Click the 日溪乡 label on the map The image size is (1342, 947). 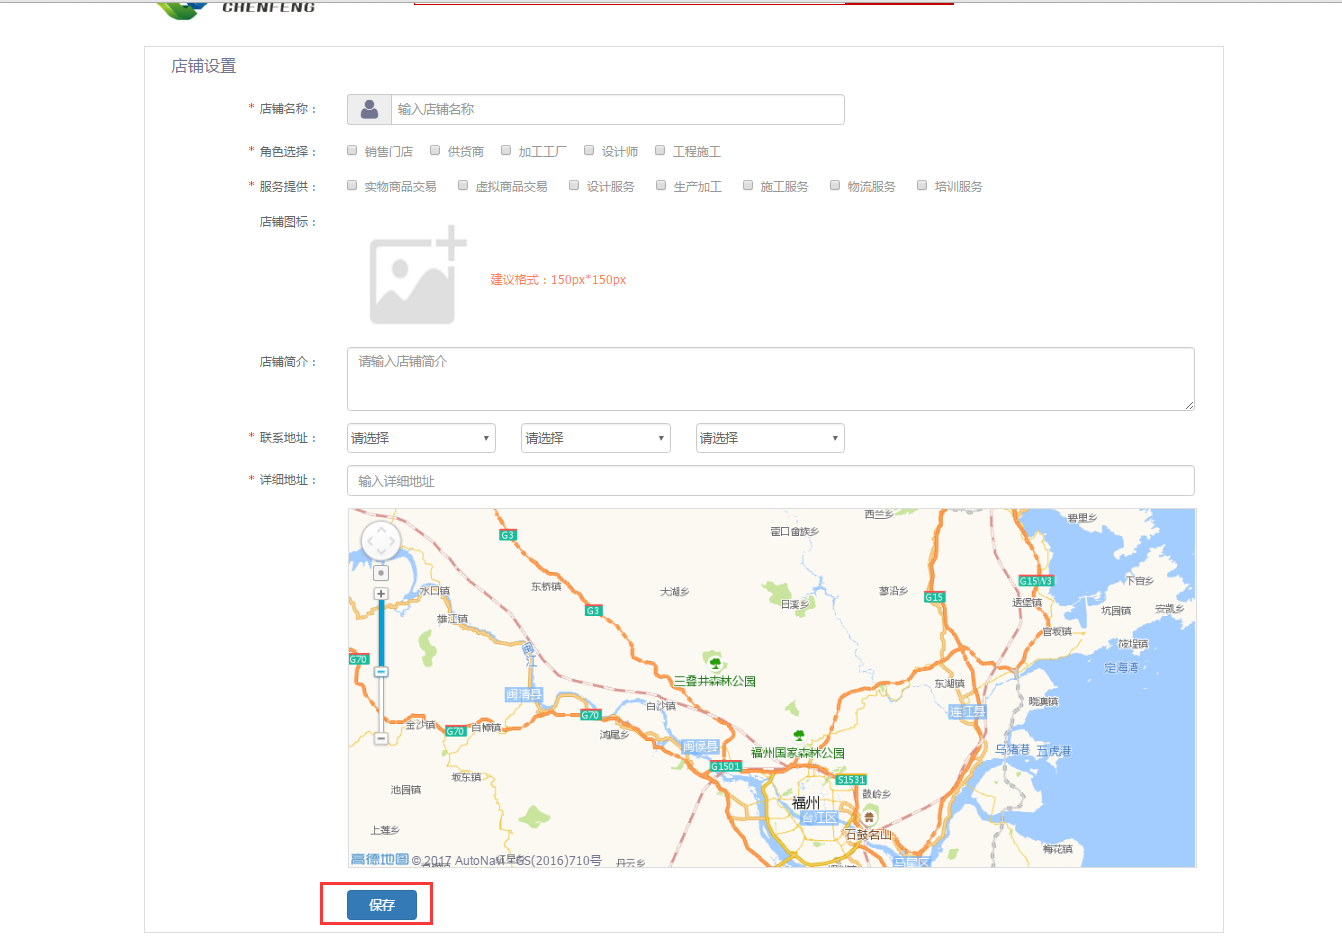pos(795,604)
